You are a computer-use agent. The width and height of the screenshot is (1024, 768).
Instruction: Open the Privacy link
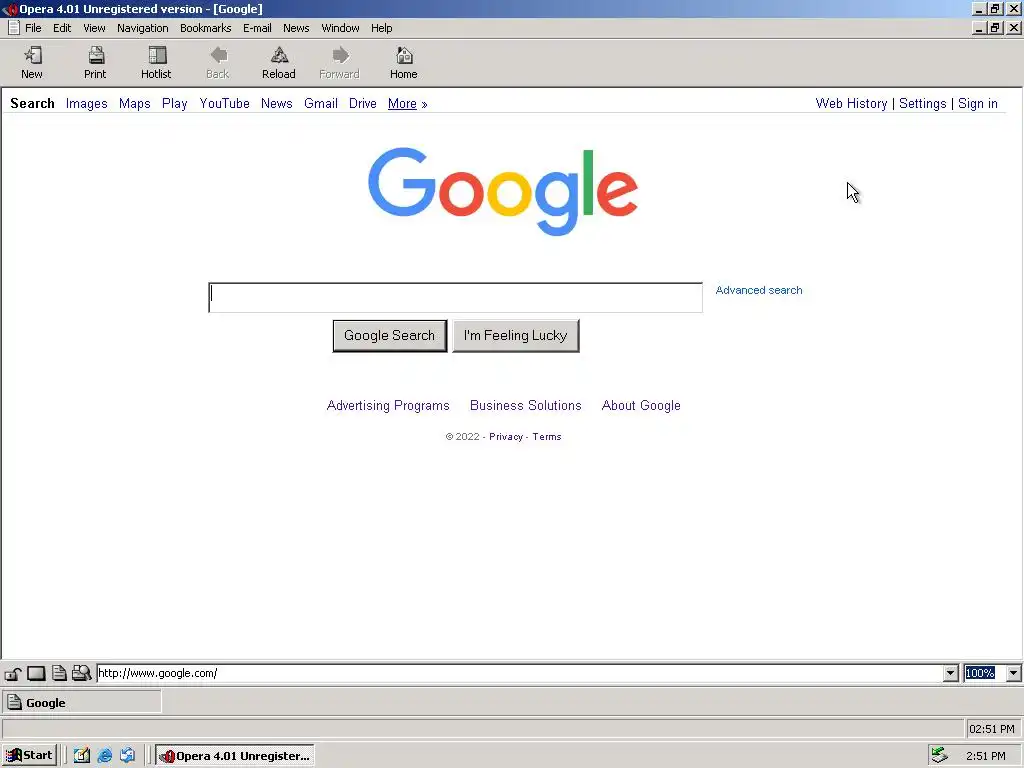tap(506, 437)
